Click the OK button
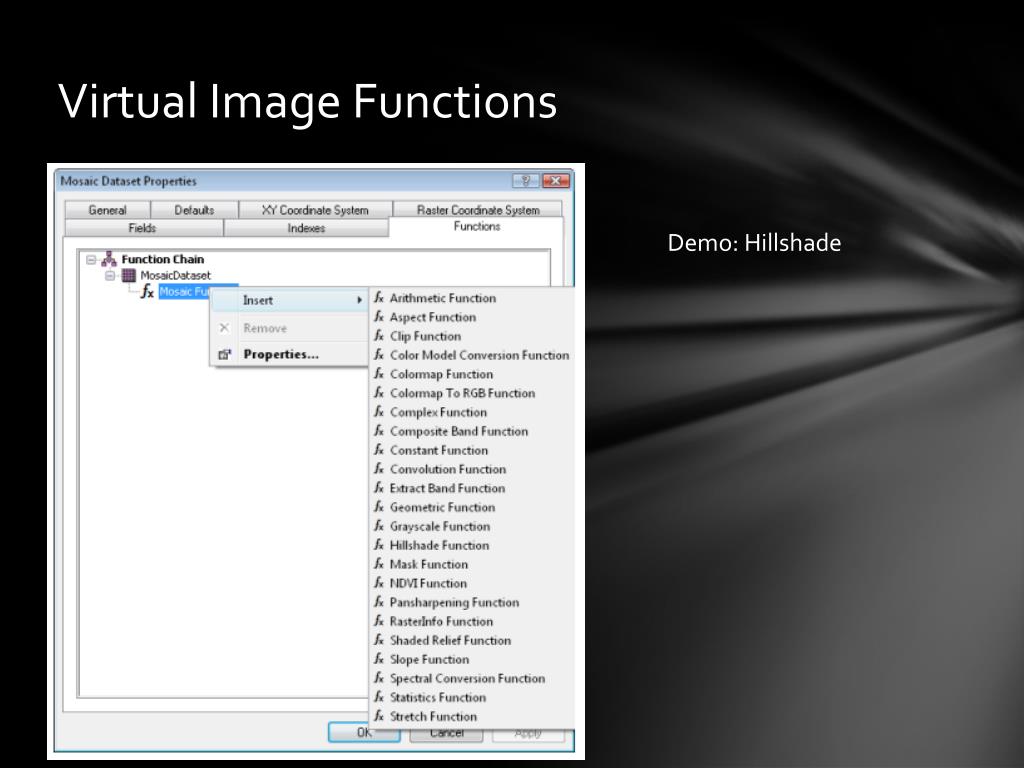 [364, 733]
